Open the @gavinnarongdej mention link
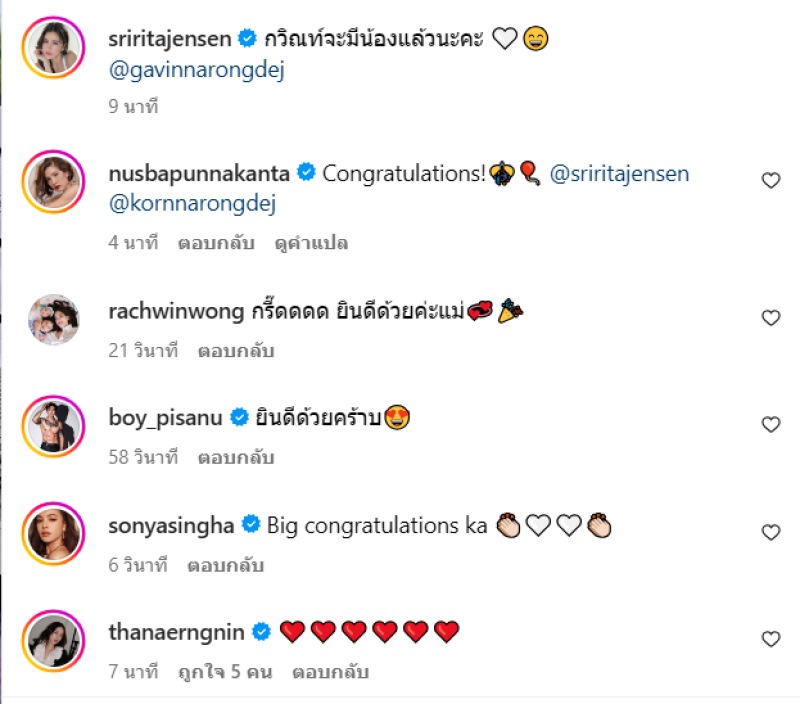Image resolution: width=800 pixels, height=704 pixels. 196,70
